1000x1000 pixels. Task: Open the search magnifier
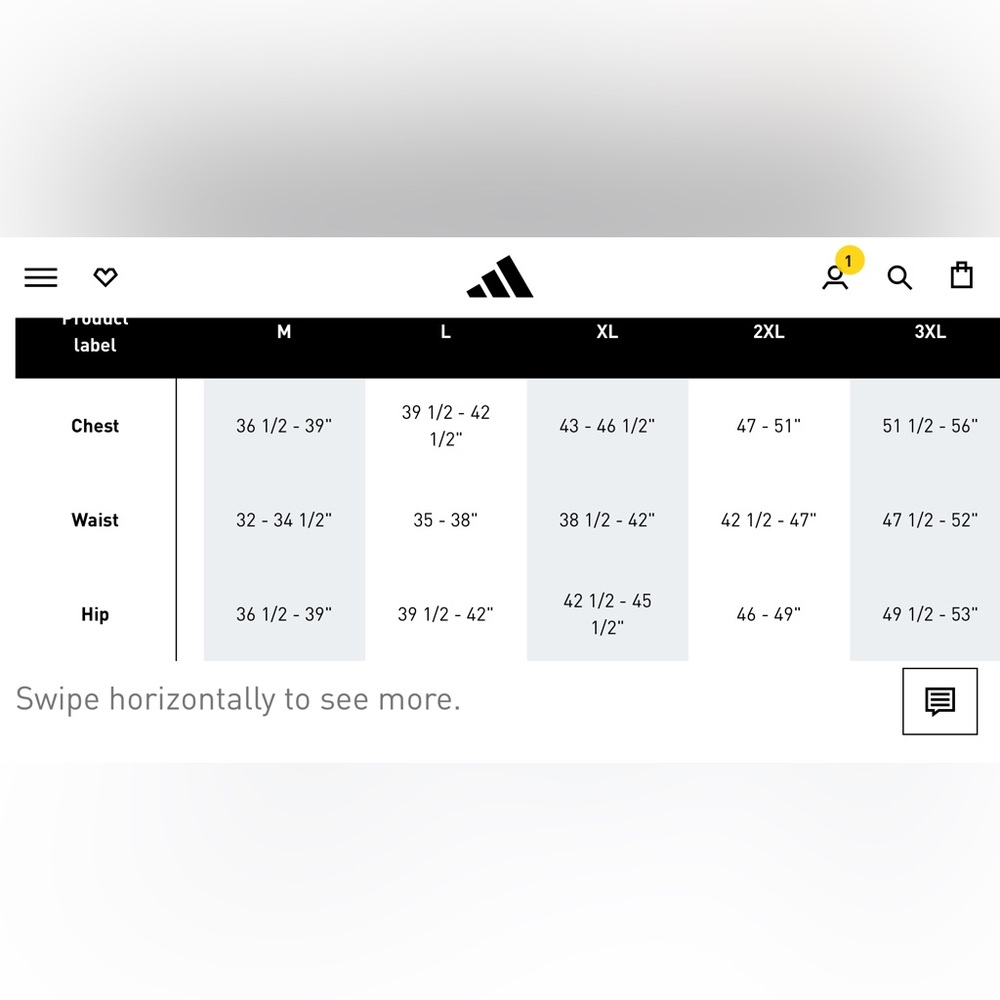(899, 277)
